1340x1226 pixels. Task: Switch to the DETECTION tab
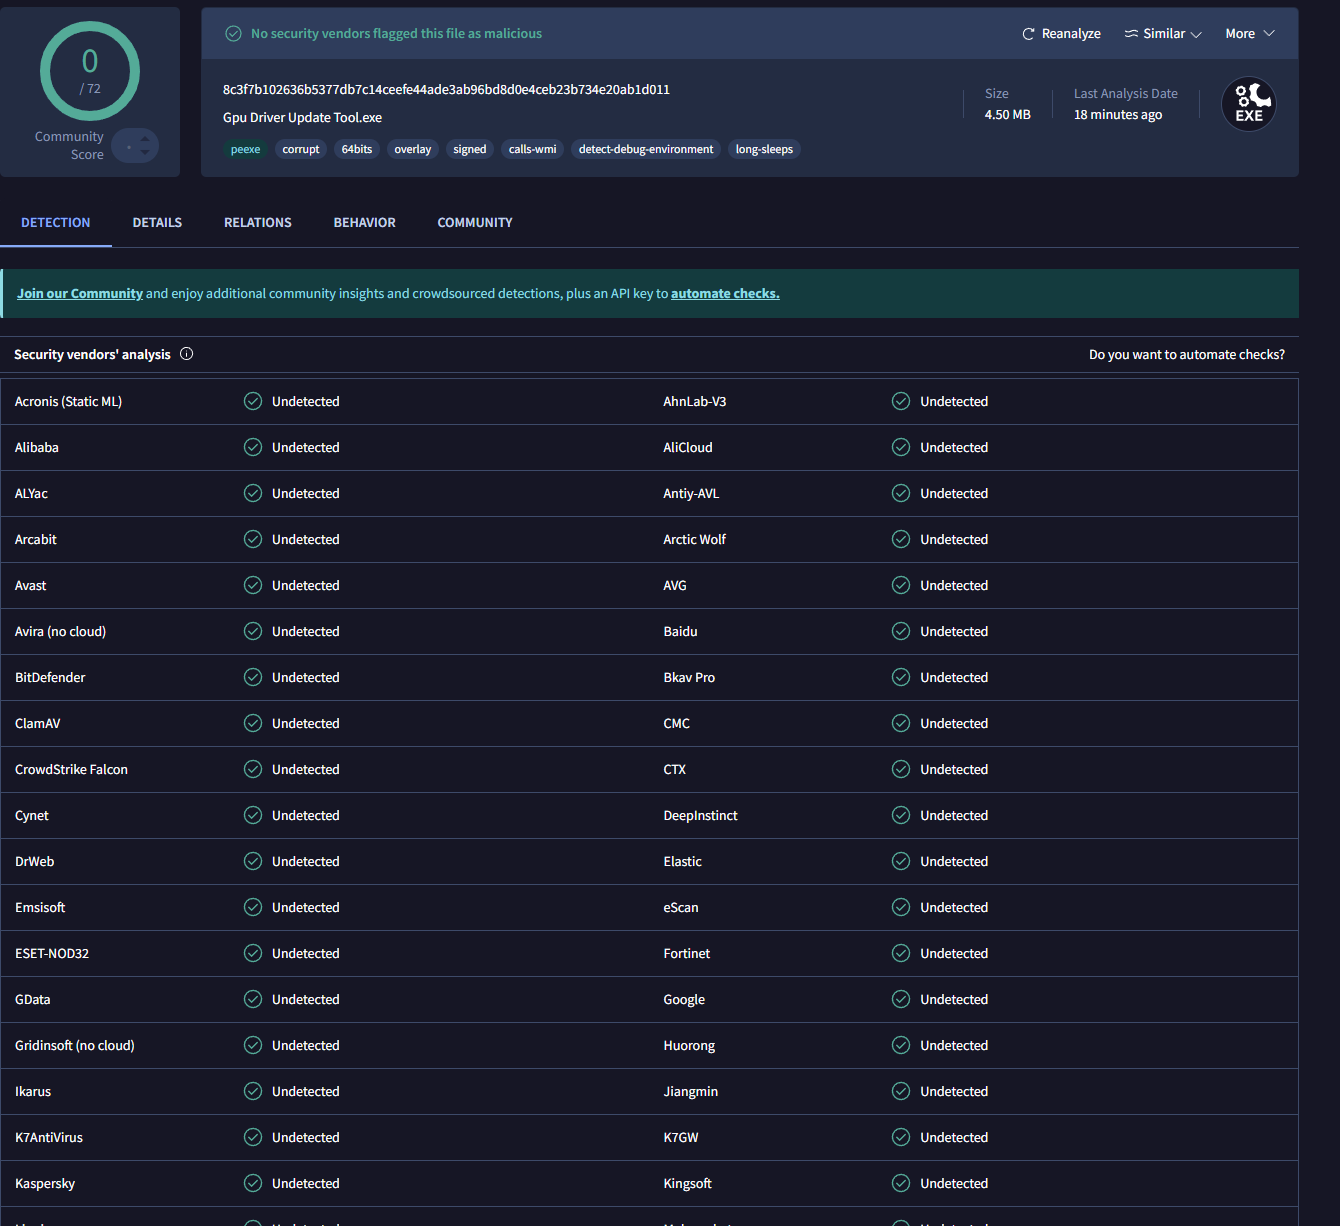pos(56,222)
